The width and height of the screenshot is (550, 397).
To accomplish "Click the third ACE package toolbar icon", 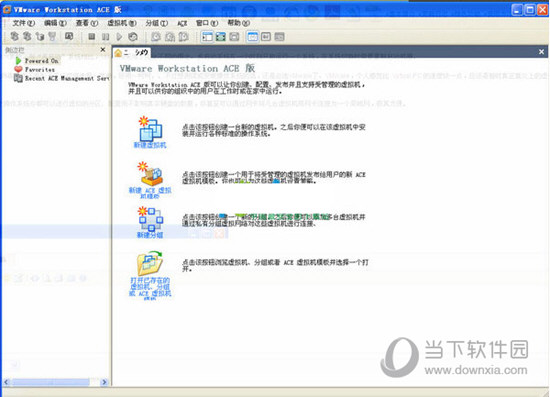I will point(40,36).
